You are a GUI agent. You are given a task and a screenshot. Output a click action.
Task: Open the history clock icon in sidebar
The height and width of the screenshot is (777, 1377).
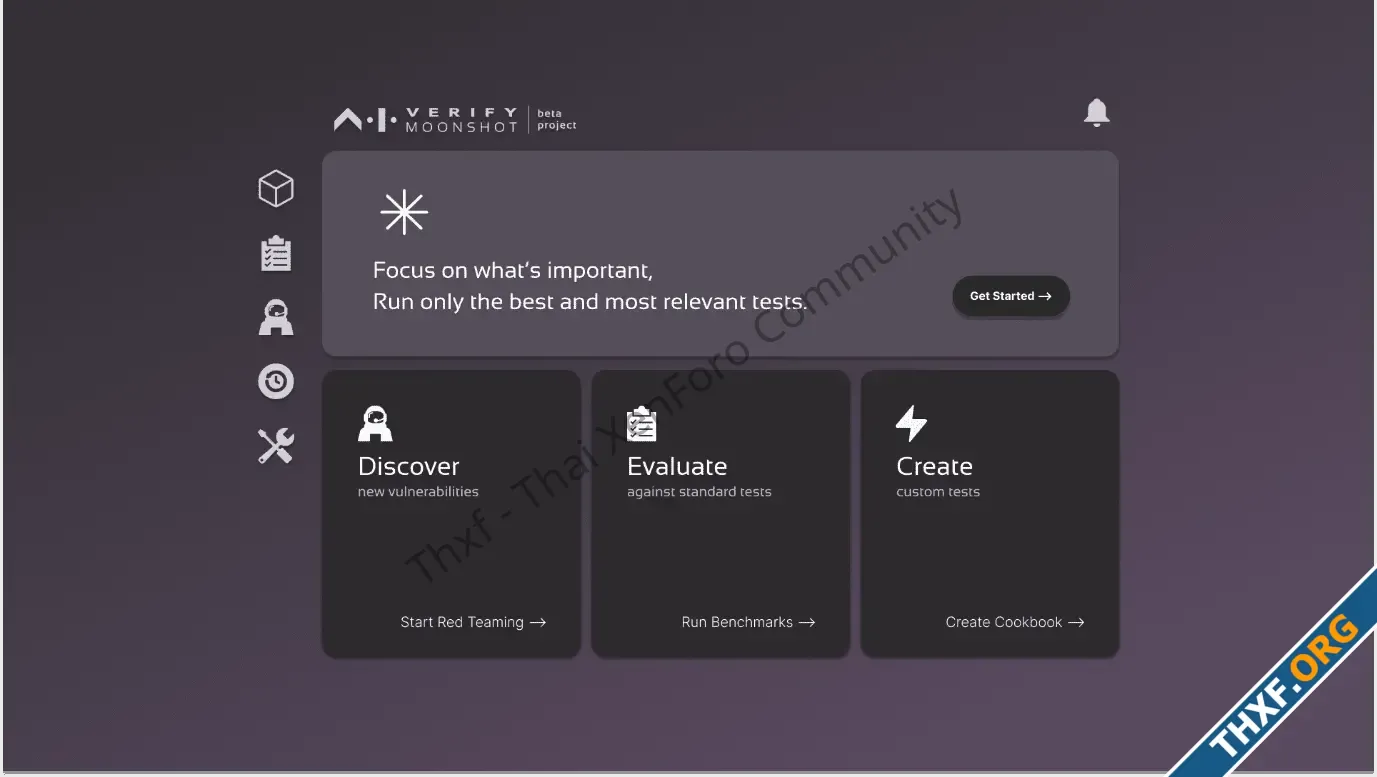pyautogui.click(x=276, y=381)
